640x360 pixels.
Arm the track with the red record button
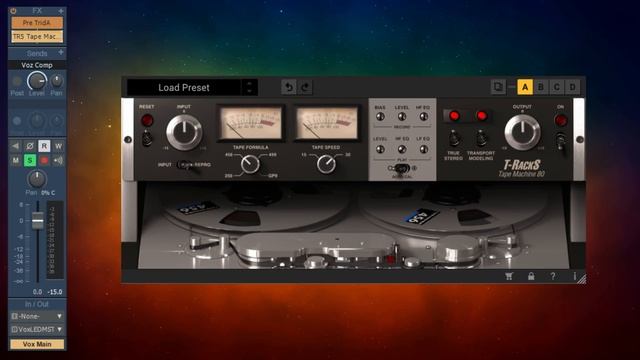(x=44, y=160)
